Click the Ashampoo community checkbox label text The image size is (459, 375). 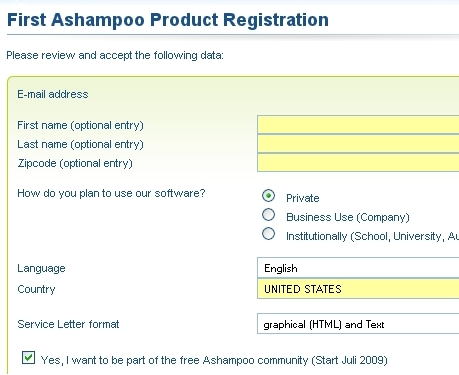pyautogui.click(x=214, y=360)
